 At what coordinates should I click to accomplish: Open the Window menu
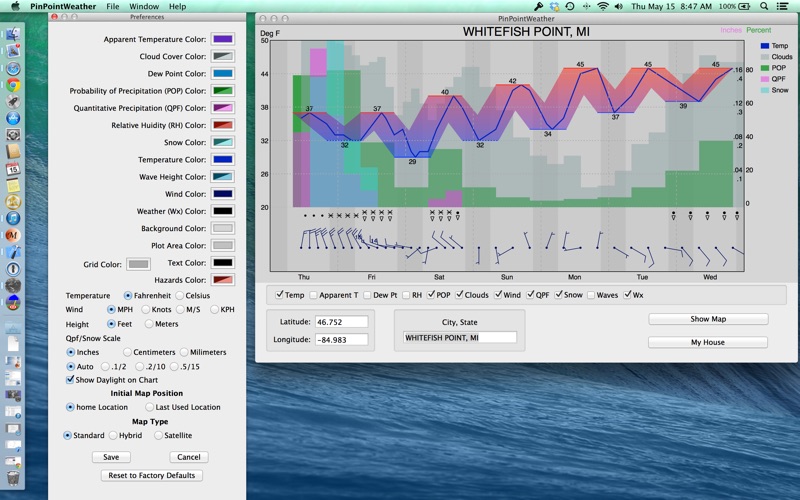point(144,7)
